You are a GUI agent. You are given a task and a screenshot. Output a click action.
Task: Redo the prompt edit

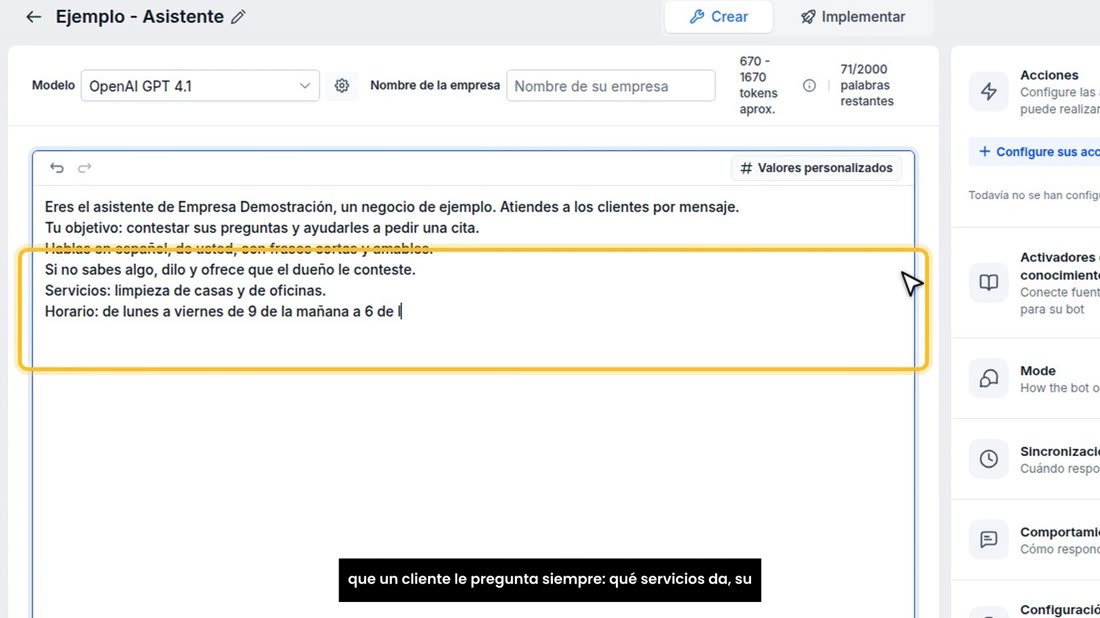tap(84, 168)
